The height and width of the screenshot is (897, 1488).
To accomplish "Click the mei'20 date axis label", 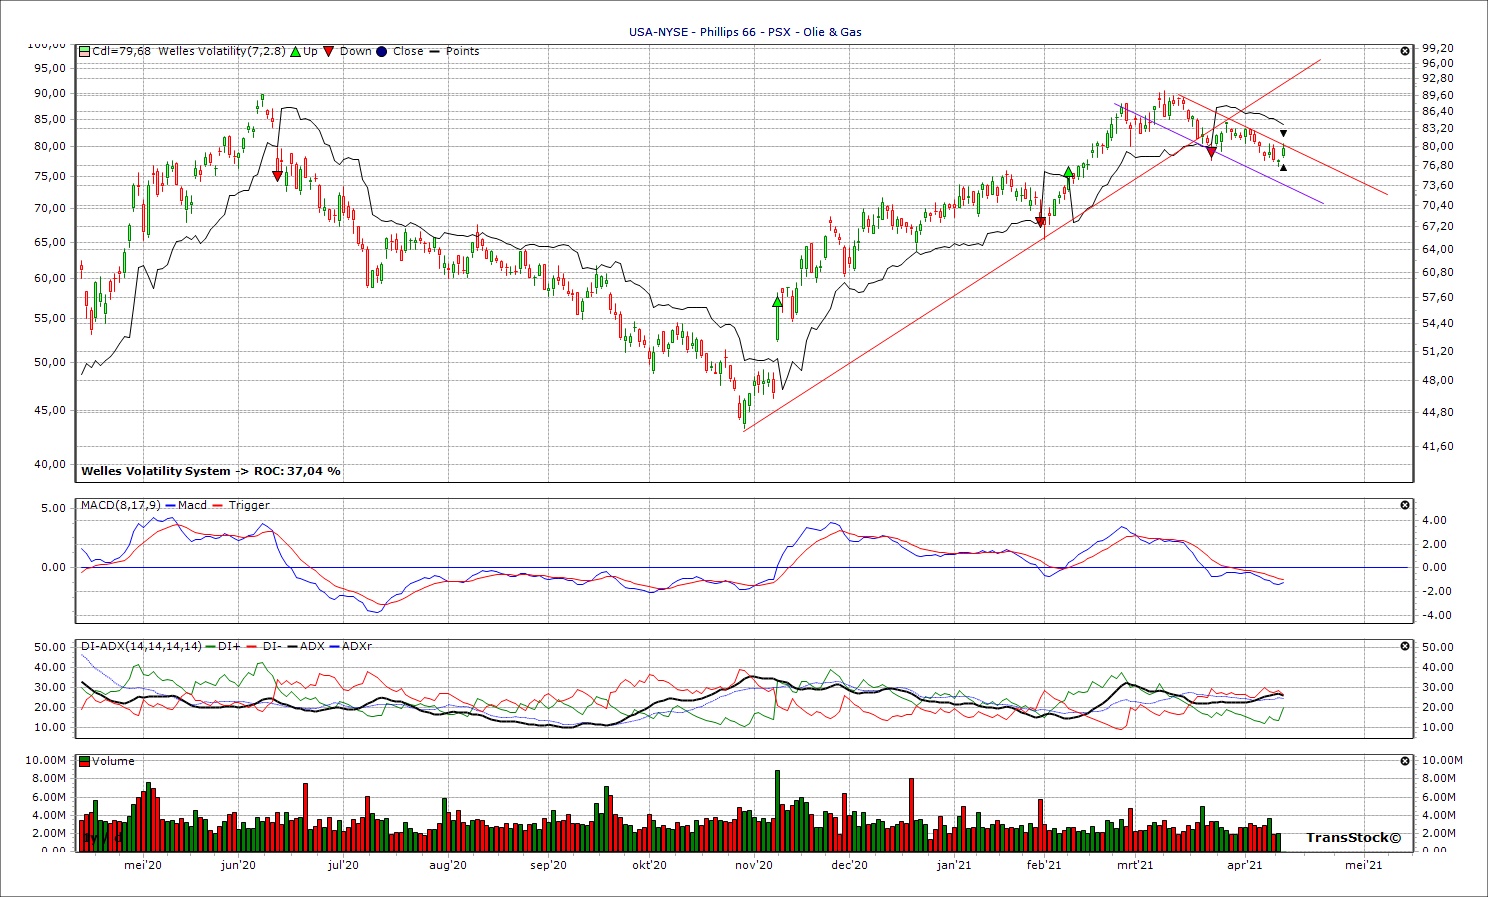I will pyautogui.click(x=143, y=865).
